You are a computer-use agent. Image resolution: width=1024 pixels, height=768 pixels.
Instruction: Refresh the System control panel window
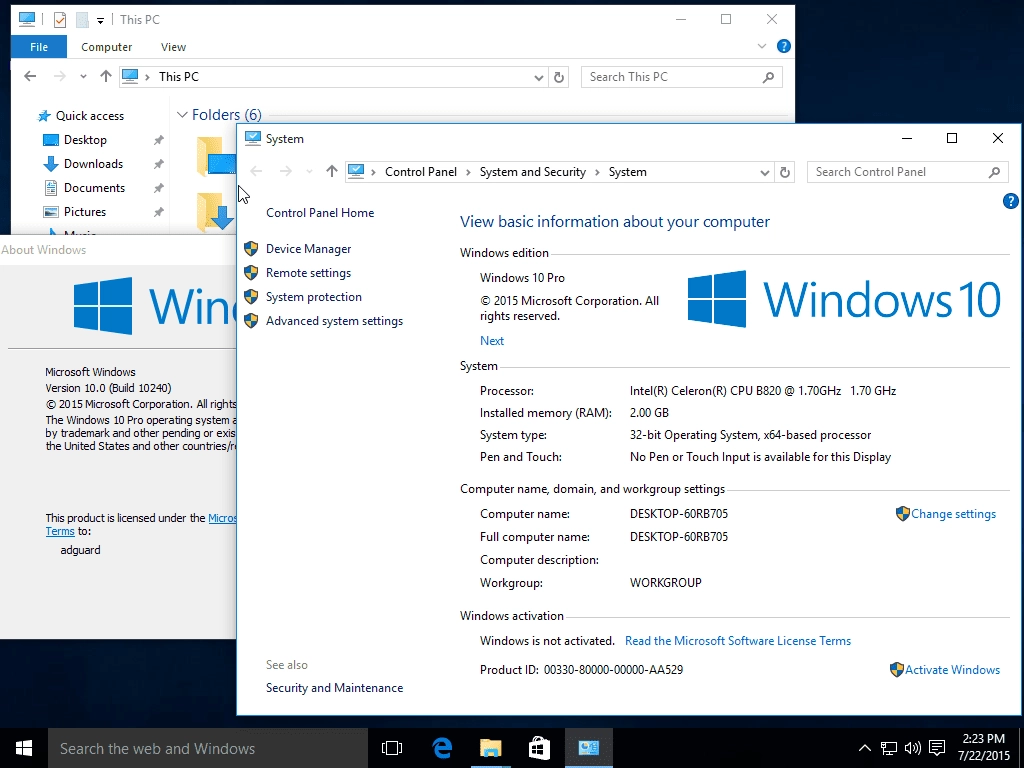click(785, 172)
